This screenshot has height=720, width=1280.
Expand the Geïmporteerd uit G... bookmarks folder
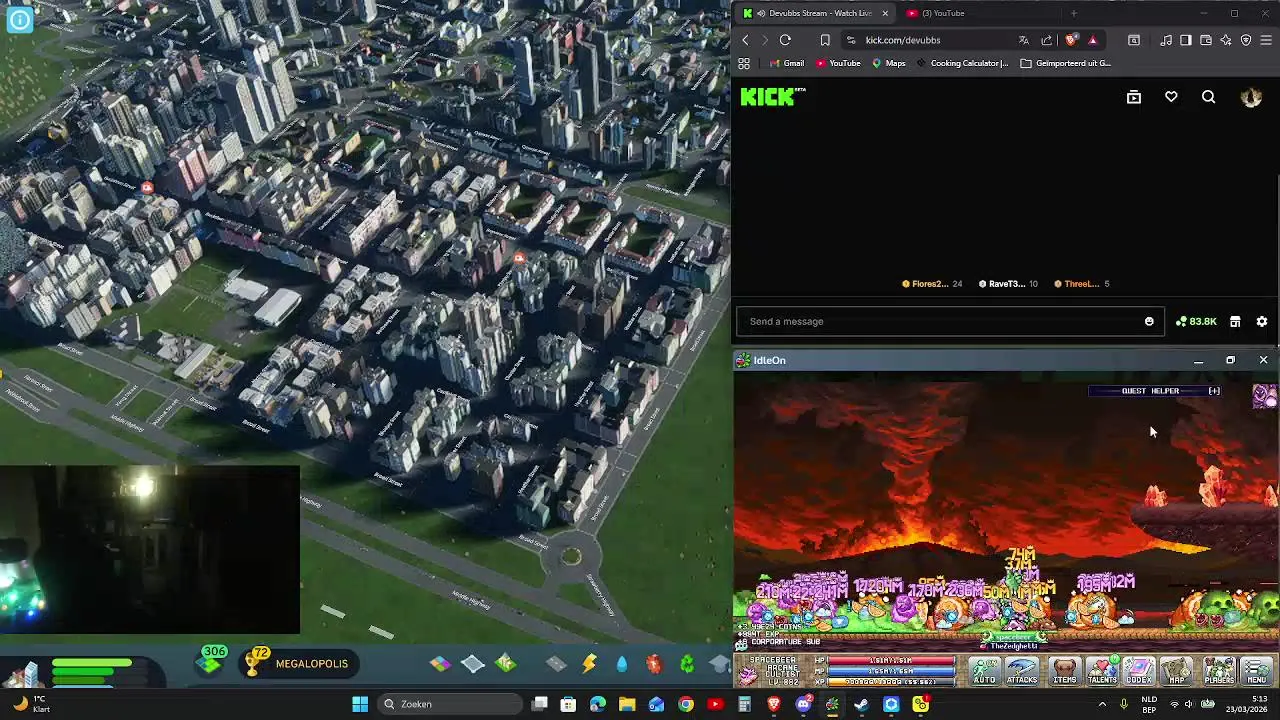click(x=1066, y=63)
